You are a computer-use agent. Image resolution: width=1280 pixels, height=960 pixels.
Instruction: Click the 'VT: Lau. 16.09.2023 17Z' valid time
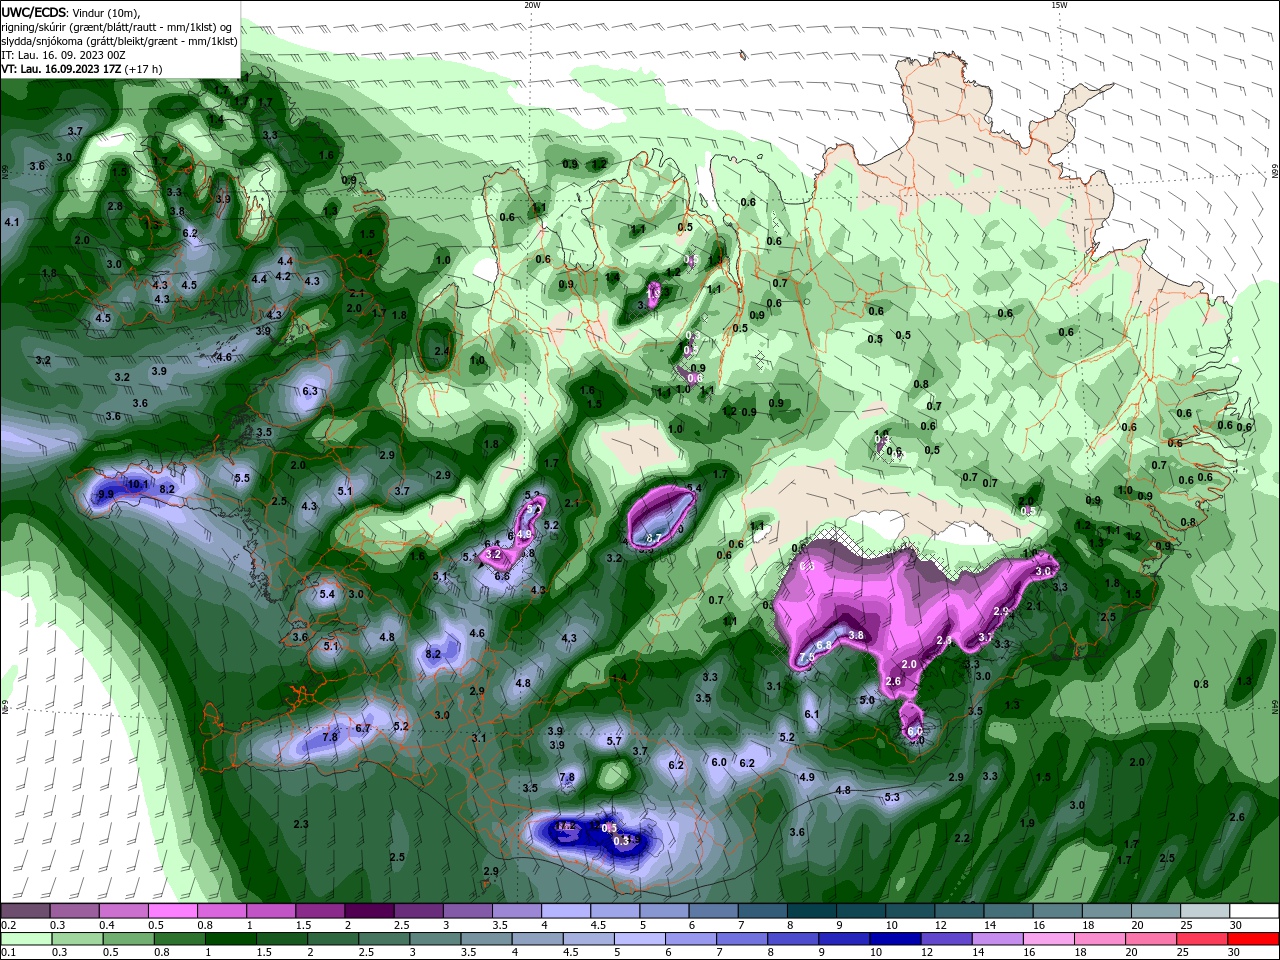pos(61,69)
